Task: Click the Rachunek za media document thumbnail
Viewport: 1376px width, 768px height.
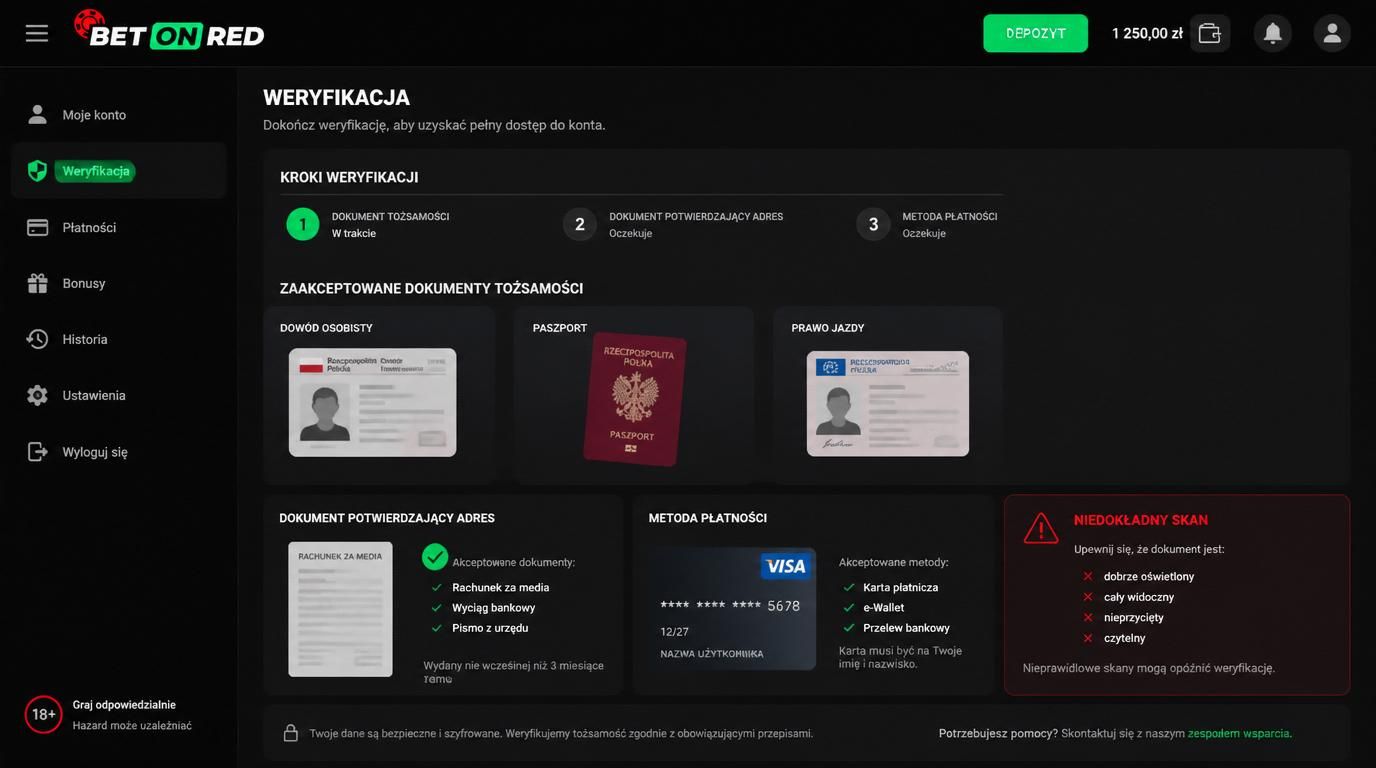Action: [x=340, y=609]
